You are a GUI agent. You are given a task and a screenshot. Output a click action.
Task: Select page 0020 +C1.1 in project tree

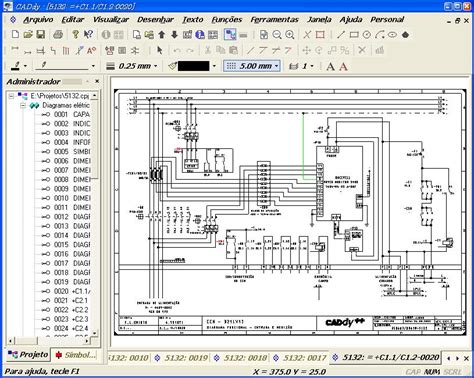tap(65, 291)
